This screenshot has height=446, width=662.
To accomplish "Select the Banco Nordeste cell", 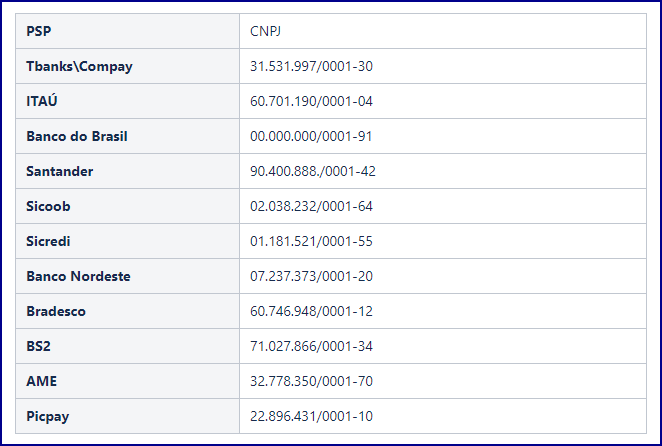I will (x=128, y=276).
